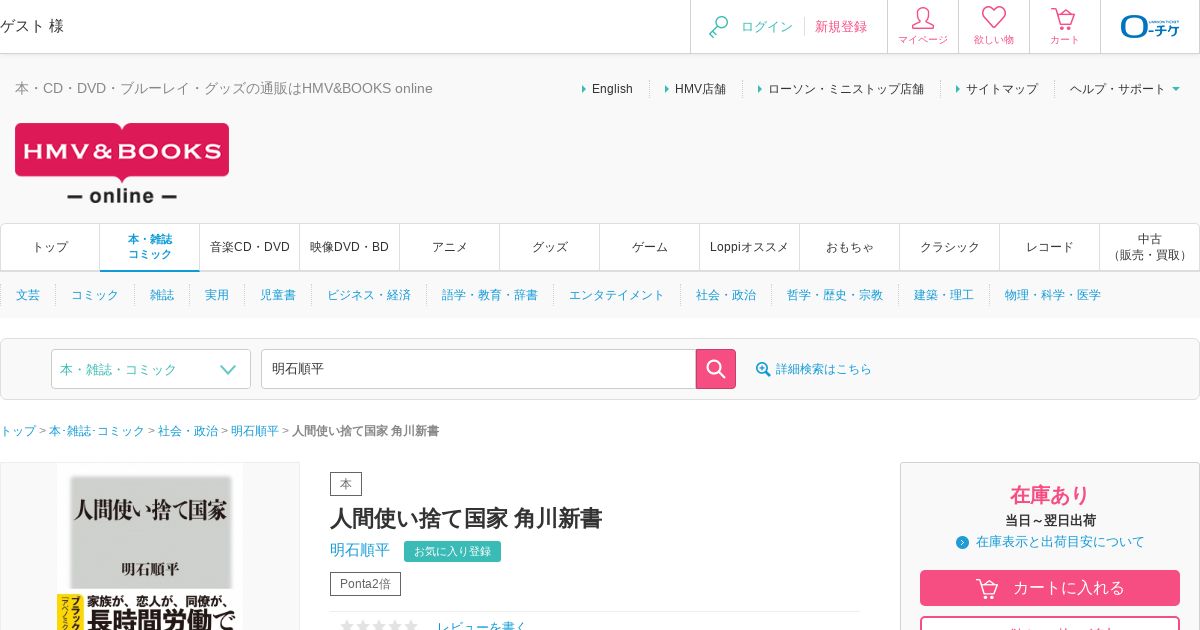The image size is (1200, 630).
Task: Click the search field containing 明石順平
Action: (x=478, y=369)
